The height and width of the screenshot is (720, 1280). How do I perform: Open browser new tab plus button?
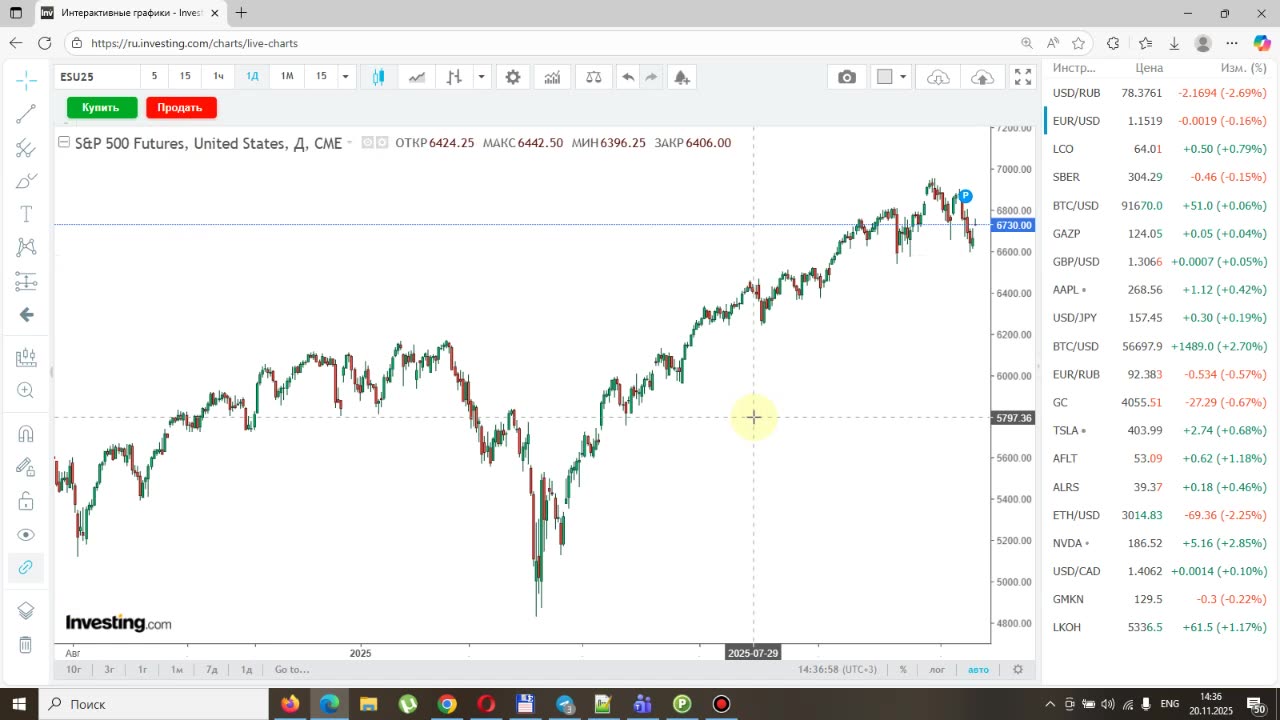point(241,13)
